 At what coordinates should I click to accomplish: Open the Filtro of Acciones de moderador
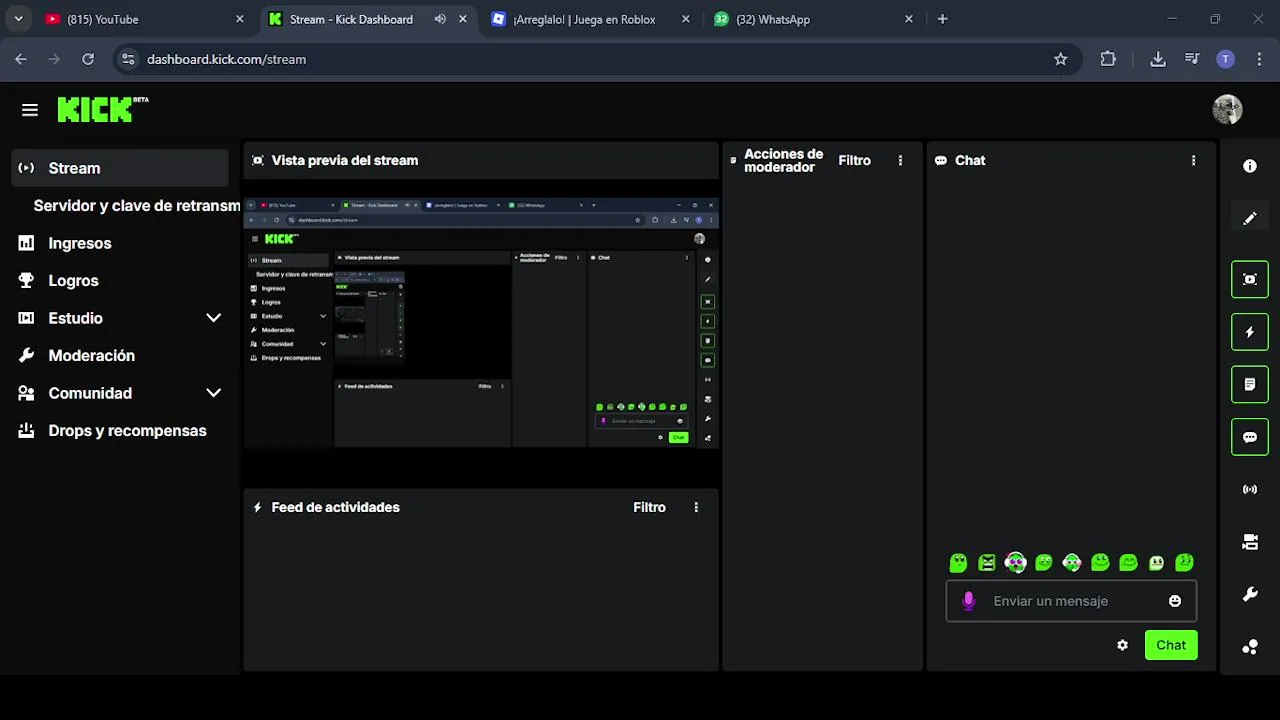pos(855,160)
